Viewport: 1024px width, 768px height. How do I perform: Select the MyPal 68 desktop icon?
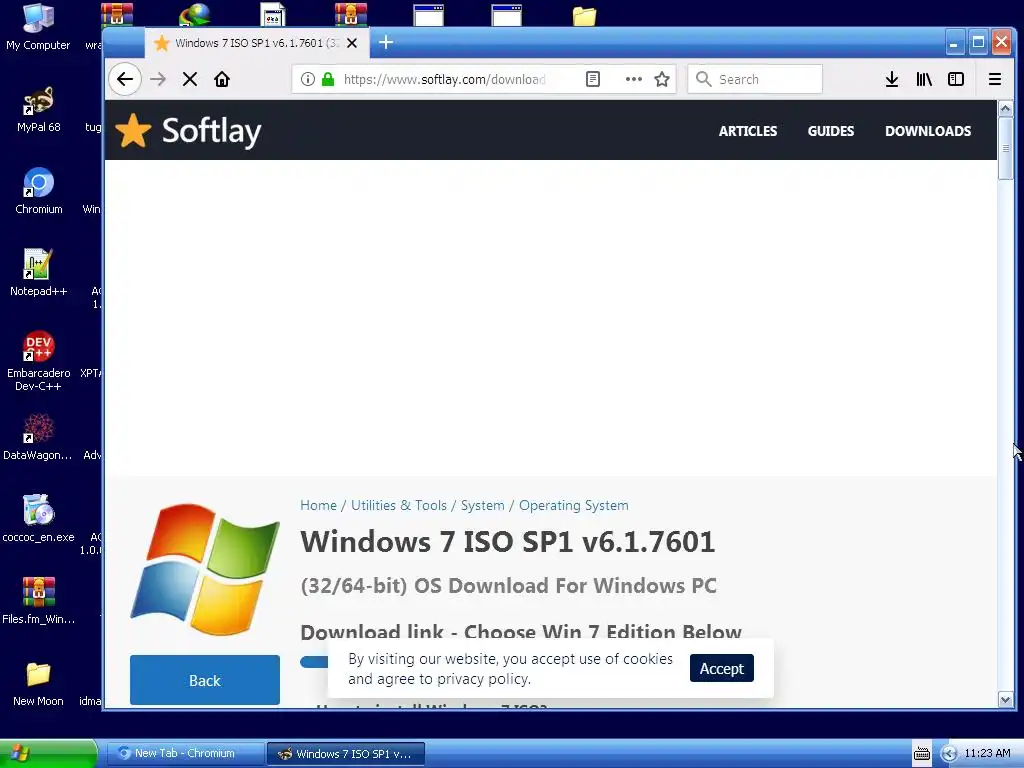point(38,109)
